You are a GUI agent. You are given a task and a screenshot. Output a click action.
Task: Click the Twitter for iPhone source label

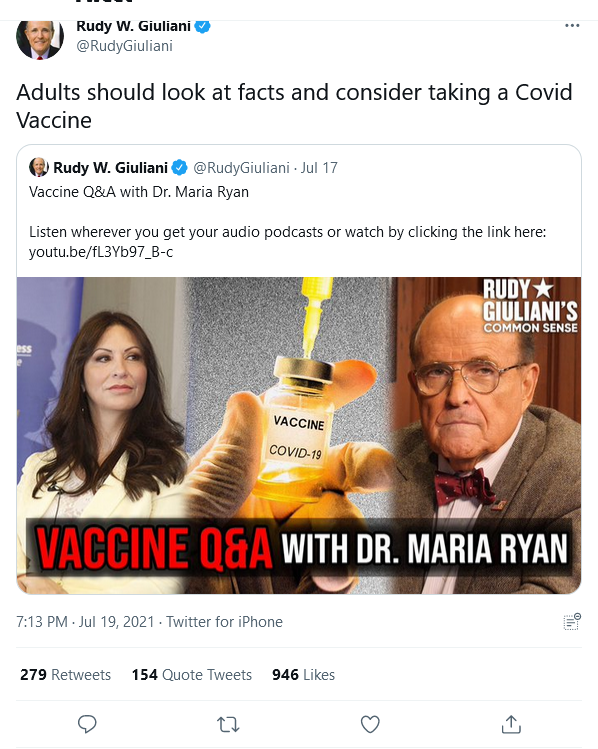coord(224,622)
